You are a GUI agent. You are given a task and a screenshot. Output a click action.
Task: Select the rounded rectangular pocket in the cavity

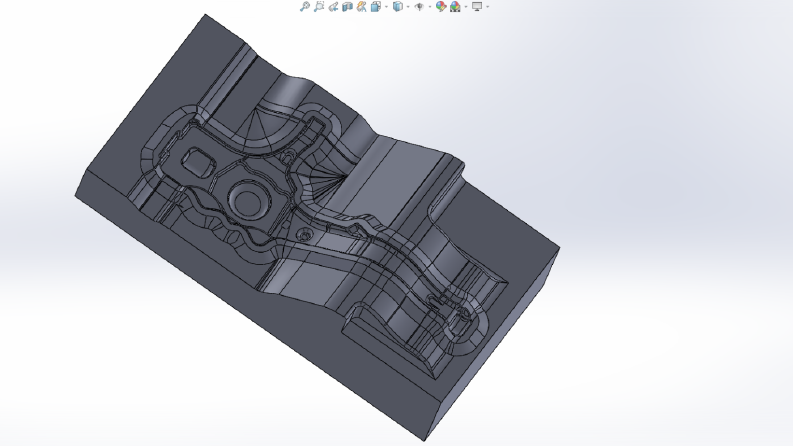tap(198, 162)
